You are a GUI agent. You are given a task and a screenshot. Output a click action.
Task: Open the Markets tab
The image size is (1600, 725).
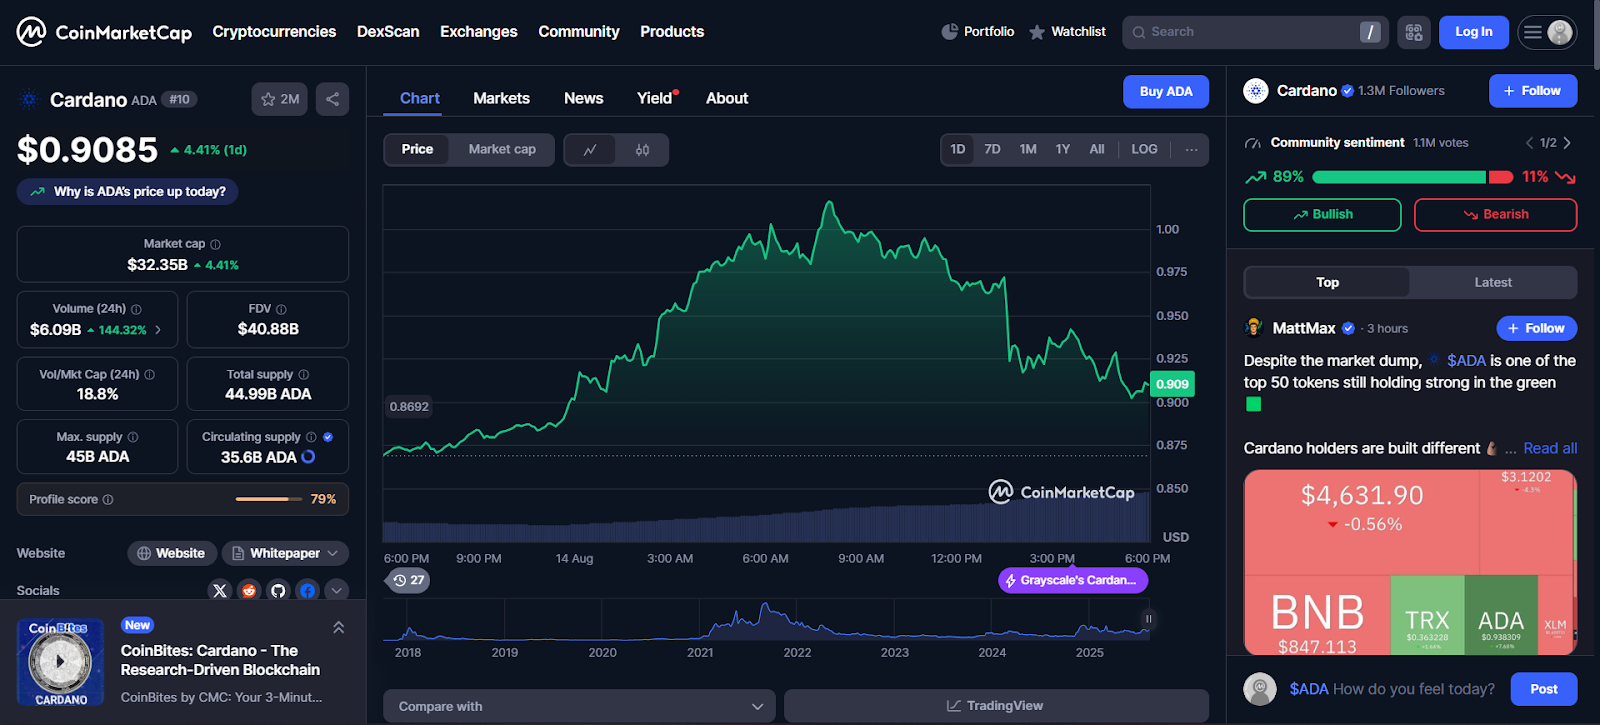(501, 98)
